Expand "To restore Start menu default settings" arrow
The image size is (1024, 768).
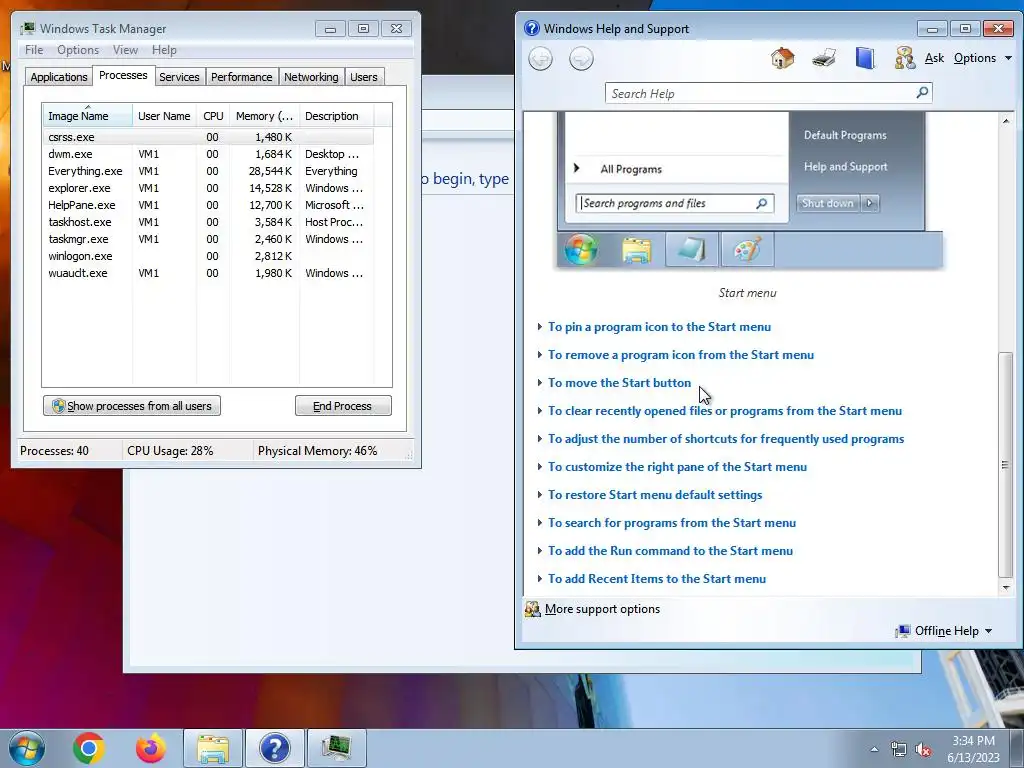click(x=539, y=495)
